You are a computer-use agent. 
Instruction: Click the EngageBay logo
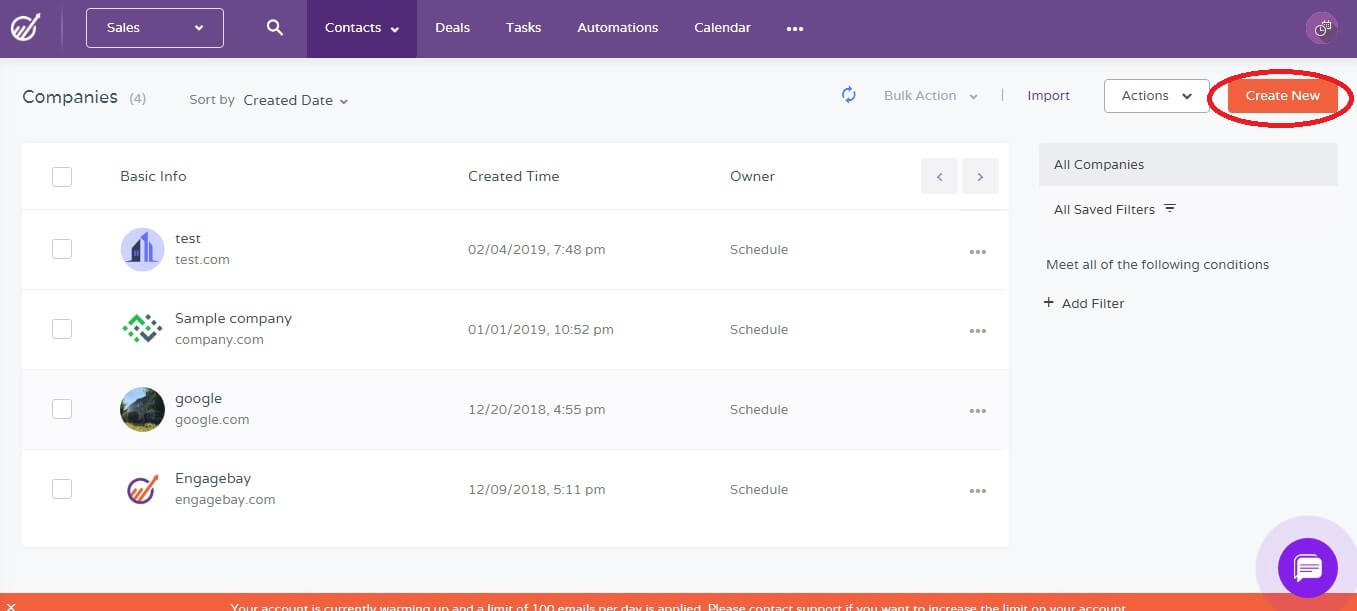27,27
